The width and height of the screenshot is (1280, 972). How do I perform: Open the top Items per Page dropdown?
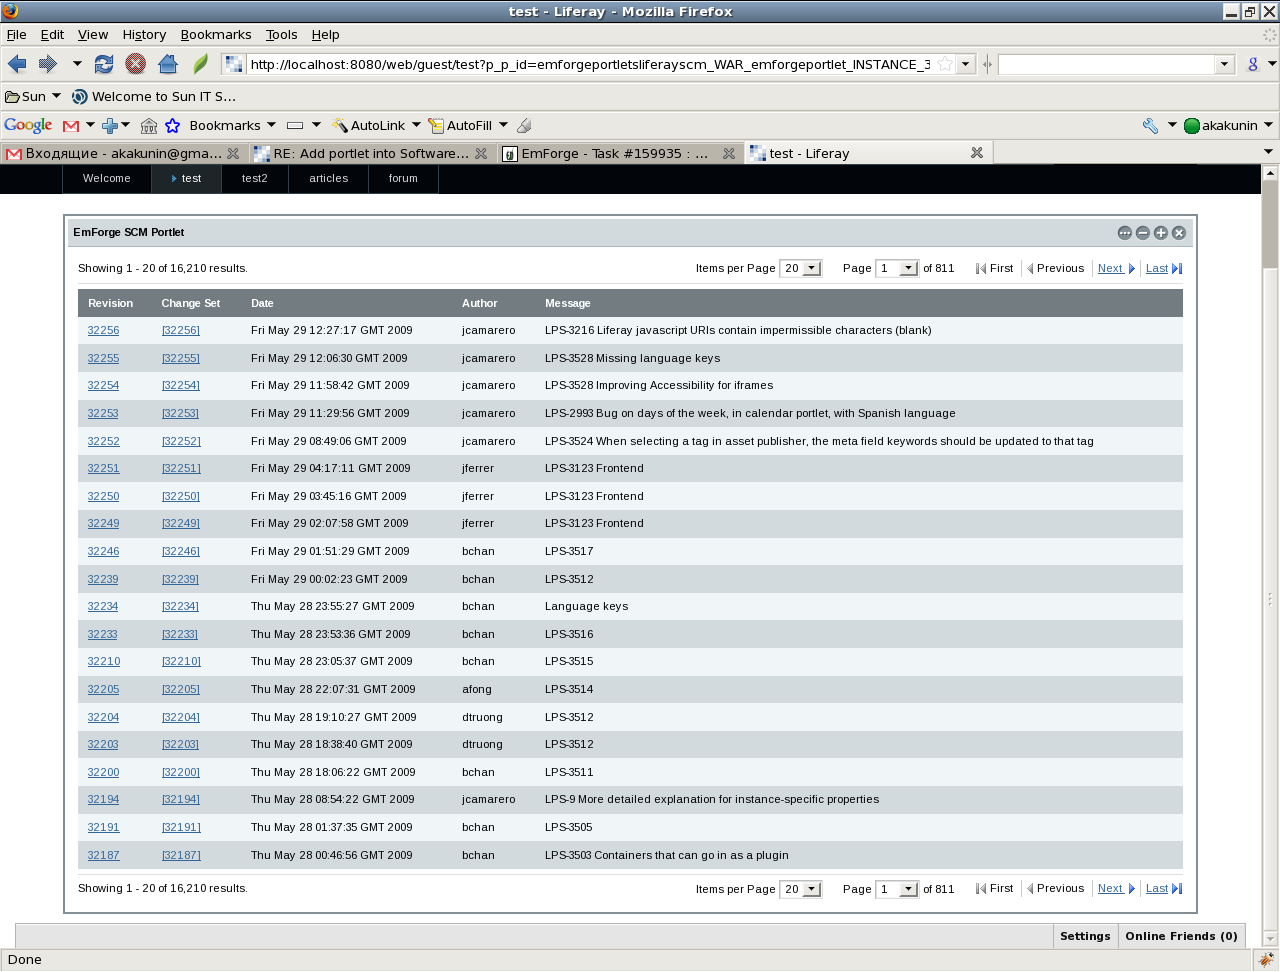tap(801, 268)
